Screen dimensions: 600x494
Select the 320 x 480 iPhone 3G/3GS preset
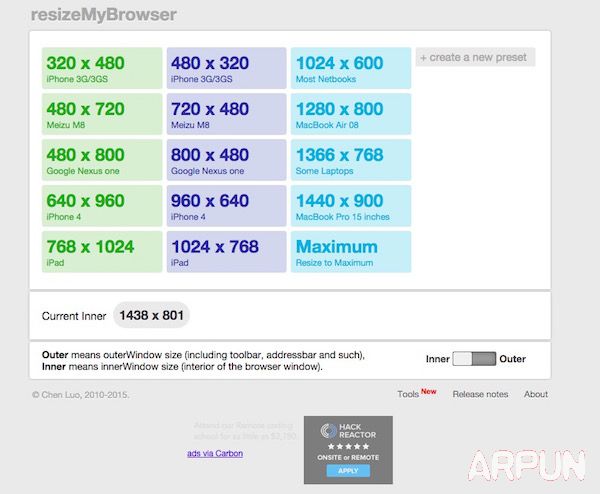[x=102, y=69]
